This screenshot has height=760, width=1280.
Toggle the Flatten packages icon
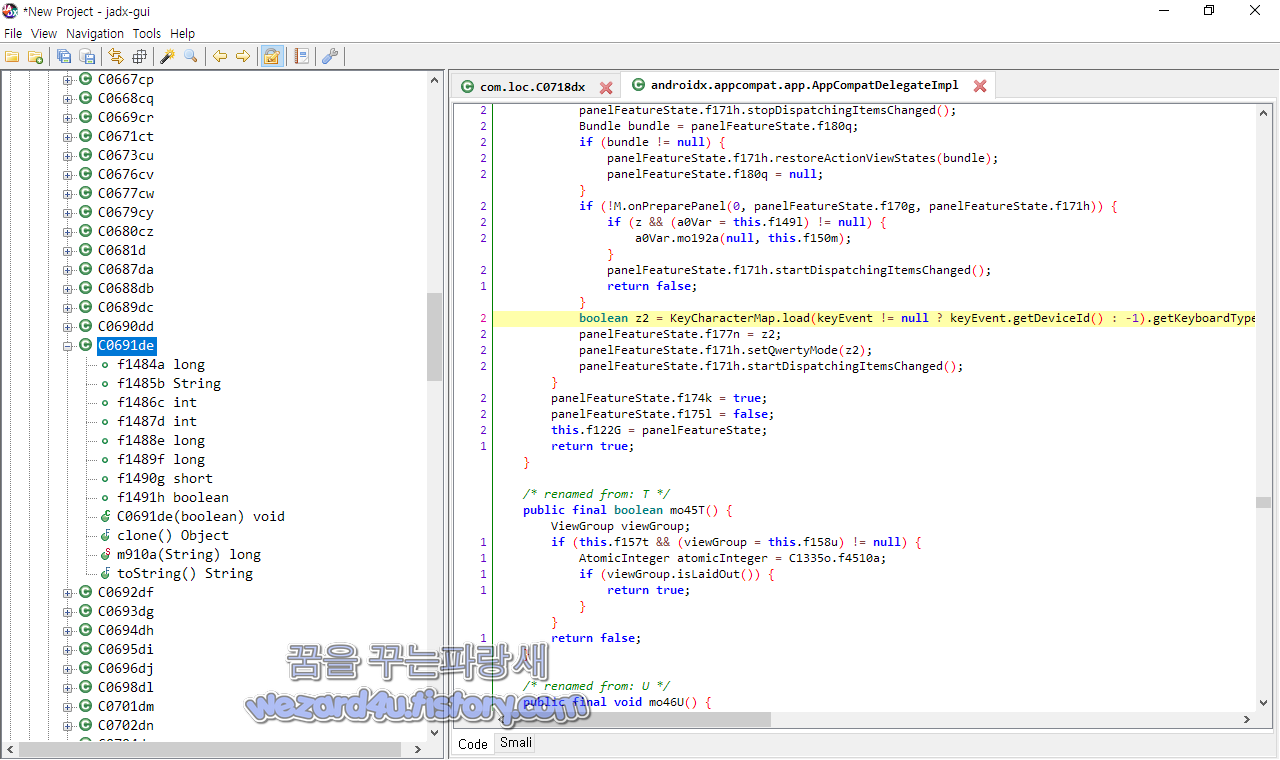click(x=139, y=56)
